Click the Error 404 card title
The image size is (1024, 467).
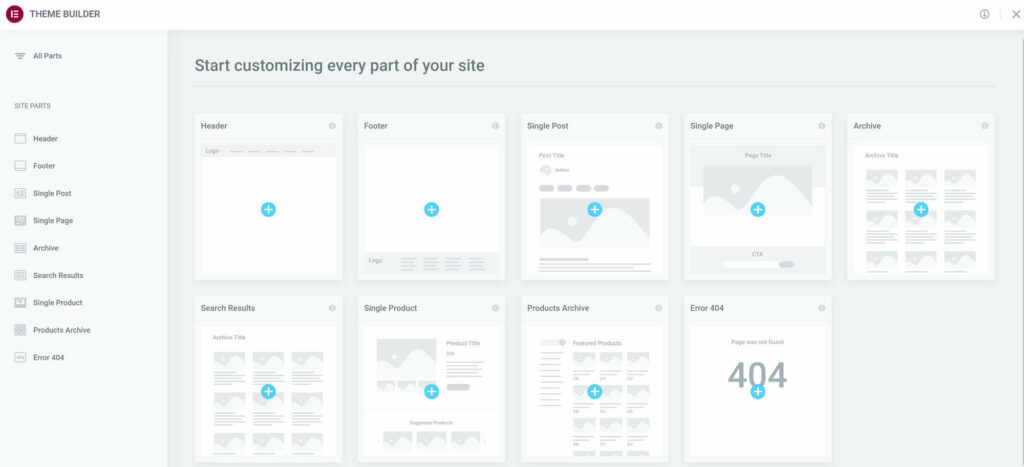click(707, 308)
